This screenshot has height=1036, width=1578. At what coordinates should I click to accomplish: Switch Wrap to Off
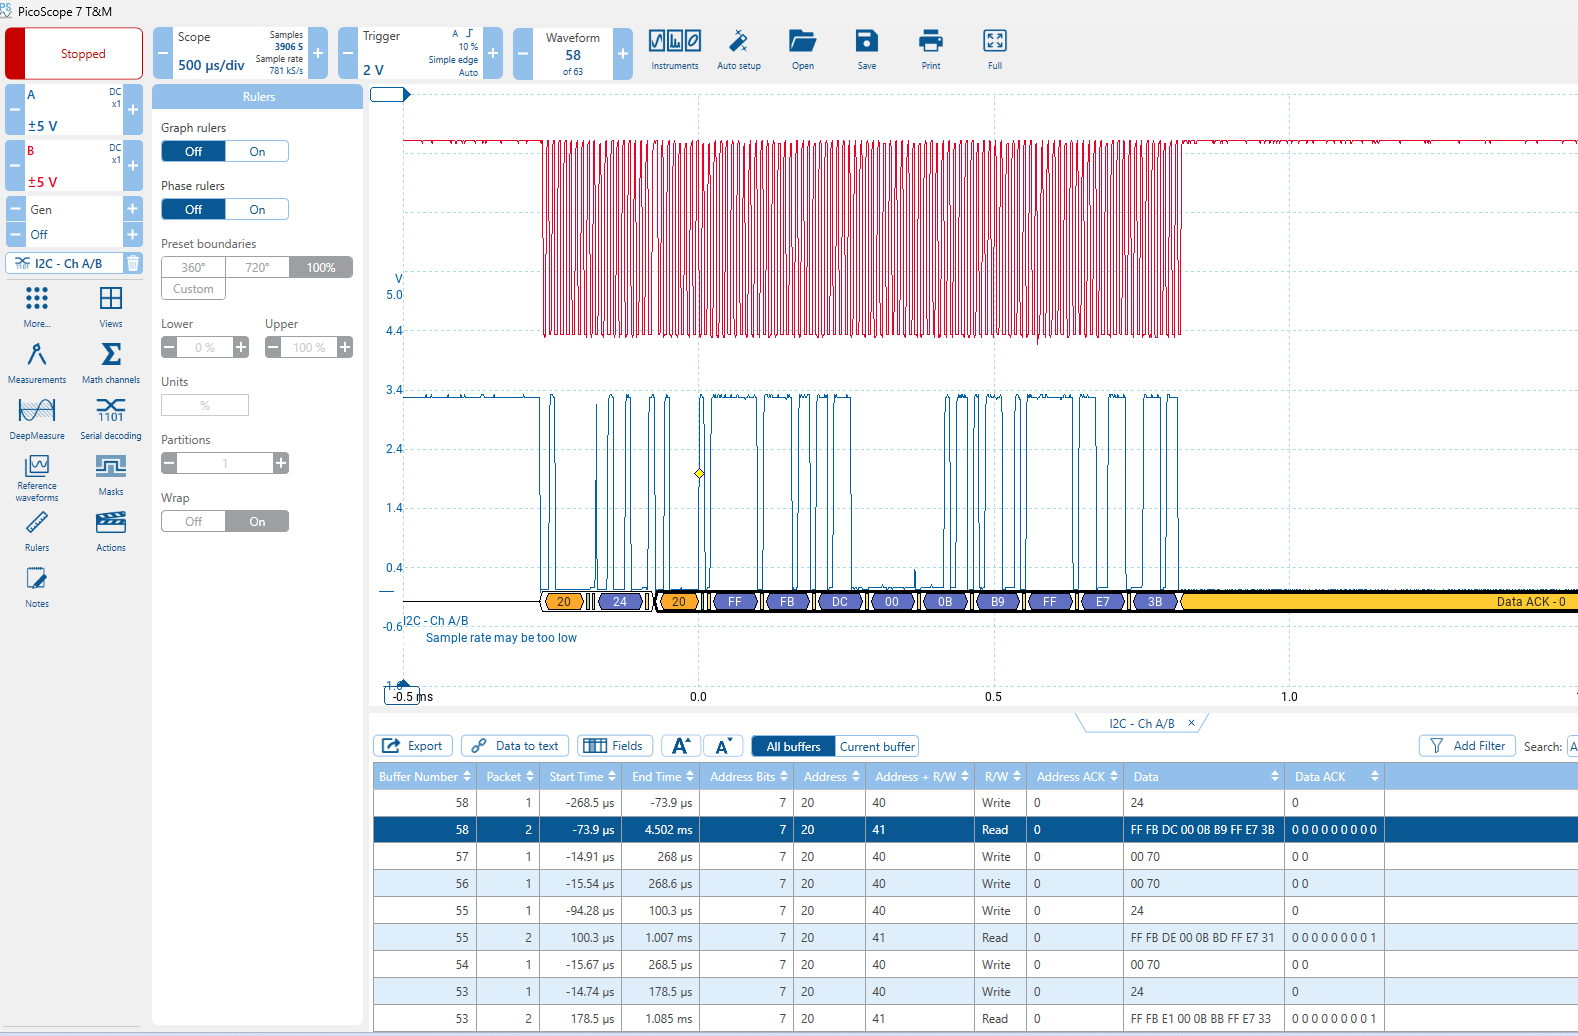point(193,521)
